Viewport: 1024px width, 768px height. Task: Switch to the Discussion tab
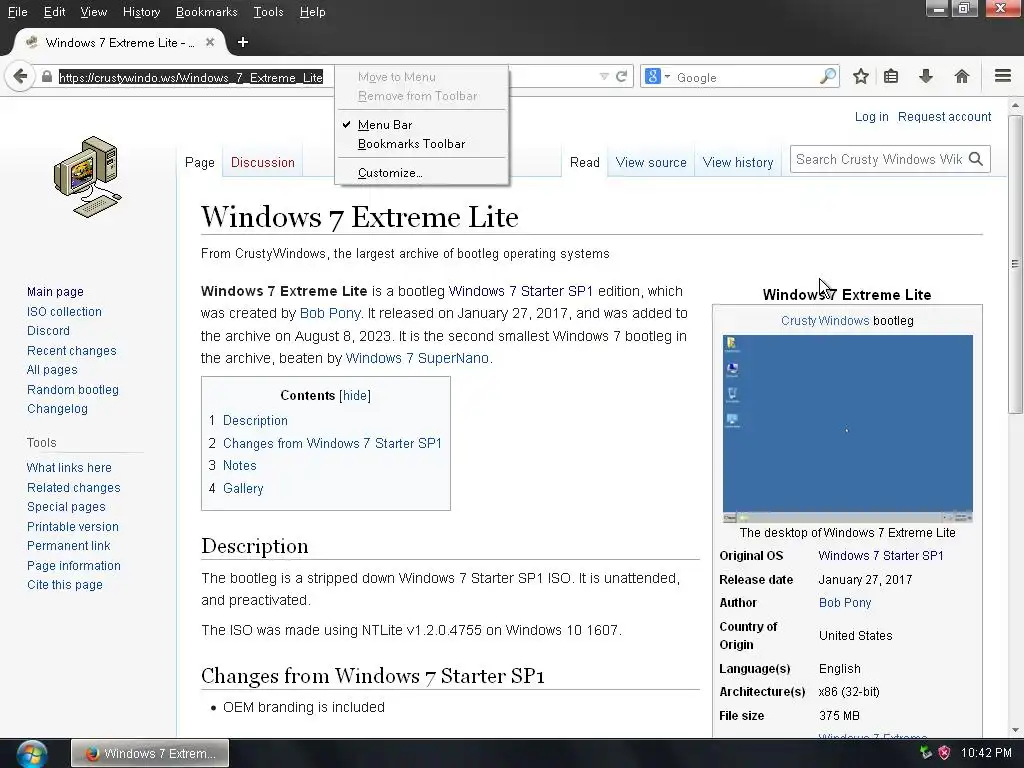pyautogui.click(x=263, y=163)
